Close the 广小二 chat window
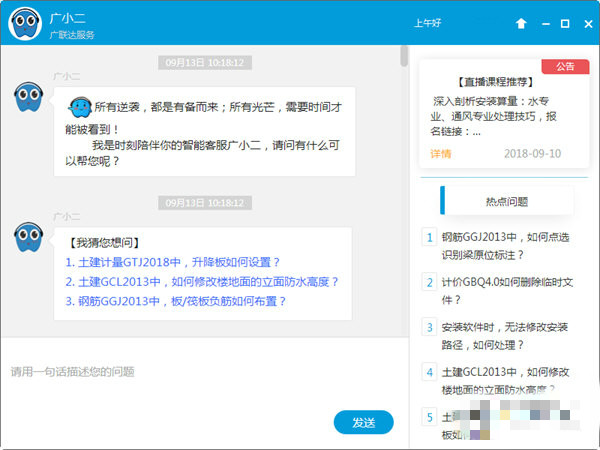This screenshot has height=450, width=600. pos(586,23)
